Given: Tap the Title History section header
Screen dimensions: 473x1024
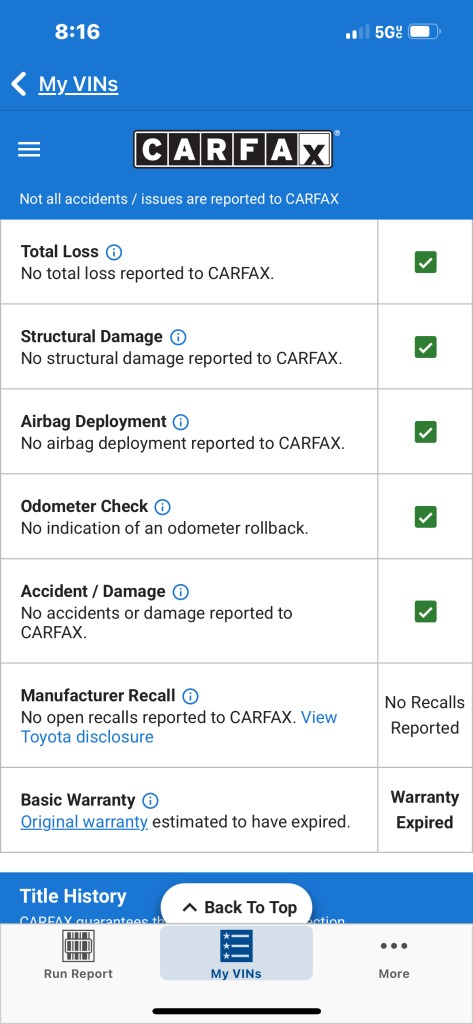Looking at the screenshot, I should click(73, 896).
